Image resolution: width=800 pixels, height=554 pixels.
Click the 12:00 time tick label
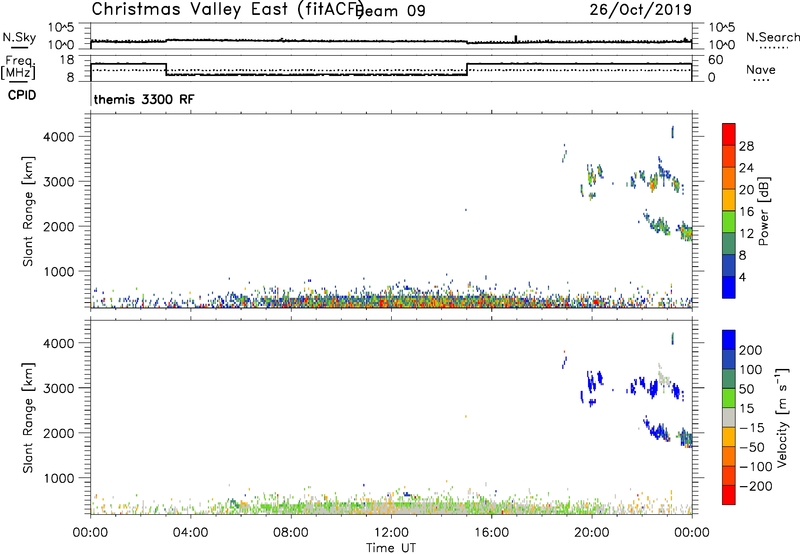[391, 533]
